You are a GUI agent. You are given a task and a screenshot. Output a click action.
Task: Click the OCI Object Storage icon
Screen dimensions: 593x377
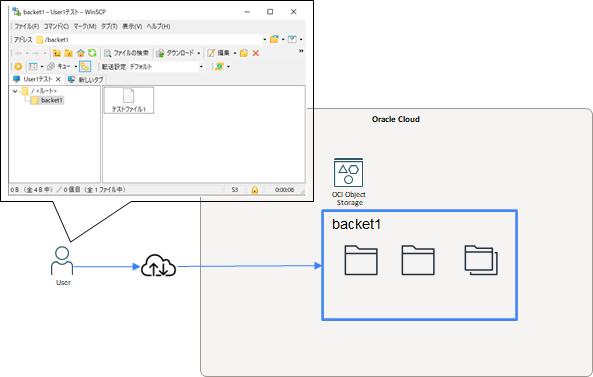pyautogui.click(x=348, y=172)
